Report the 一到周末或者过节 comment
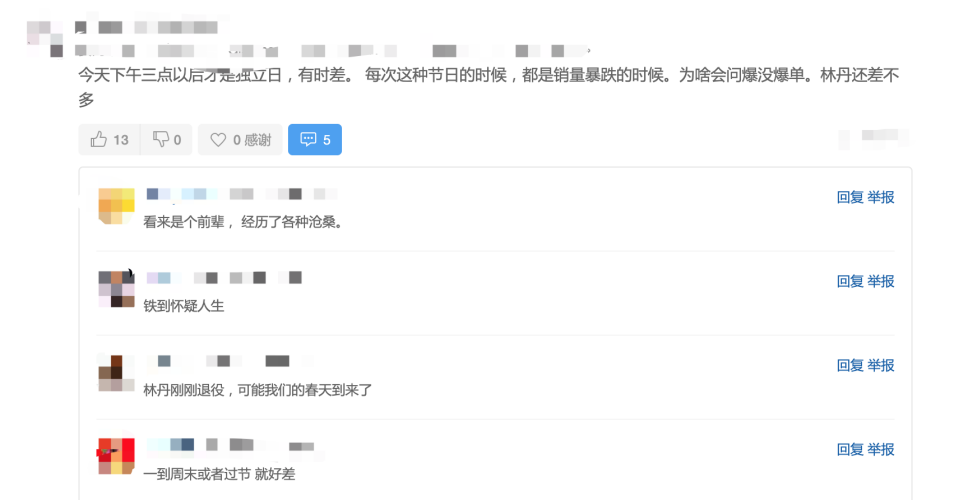 coord(880,450)
